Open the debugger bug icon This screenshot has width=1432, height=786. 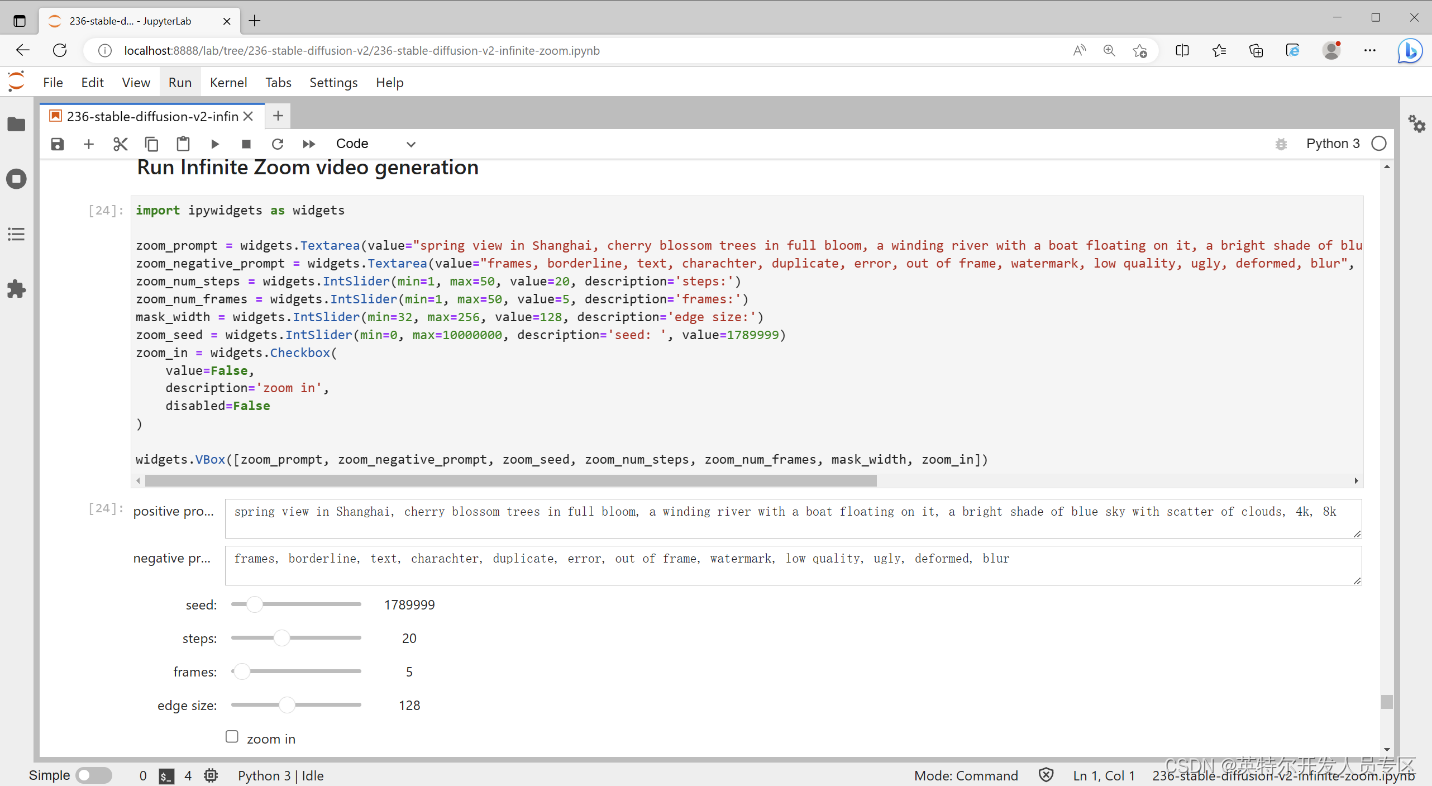1281,144
